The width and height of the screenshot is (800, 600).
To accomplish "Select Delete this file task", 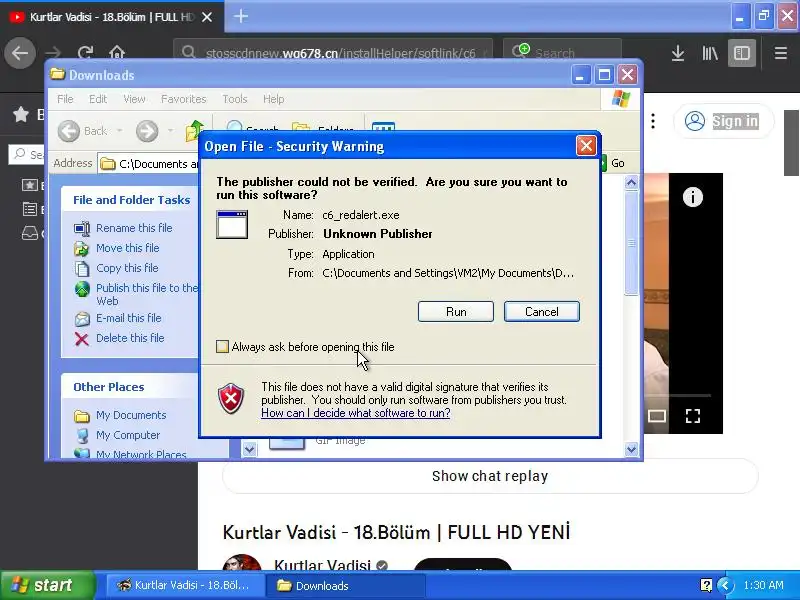I will click(130, 338).
